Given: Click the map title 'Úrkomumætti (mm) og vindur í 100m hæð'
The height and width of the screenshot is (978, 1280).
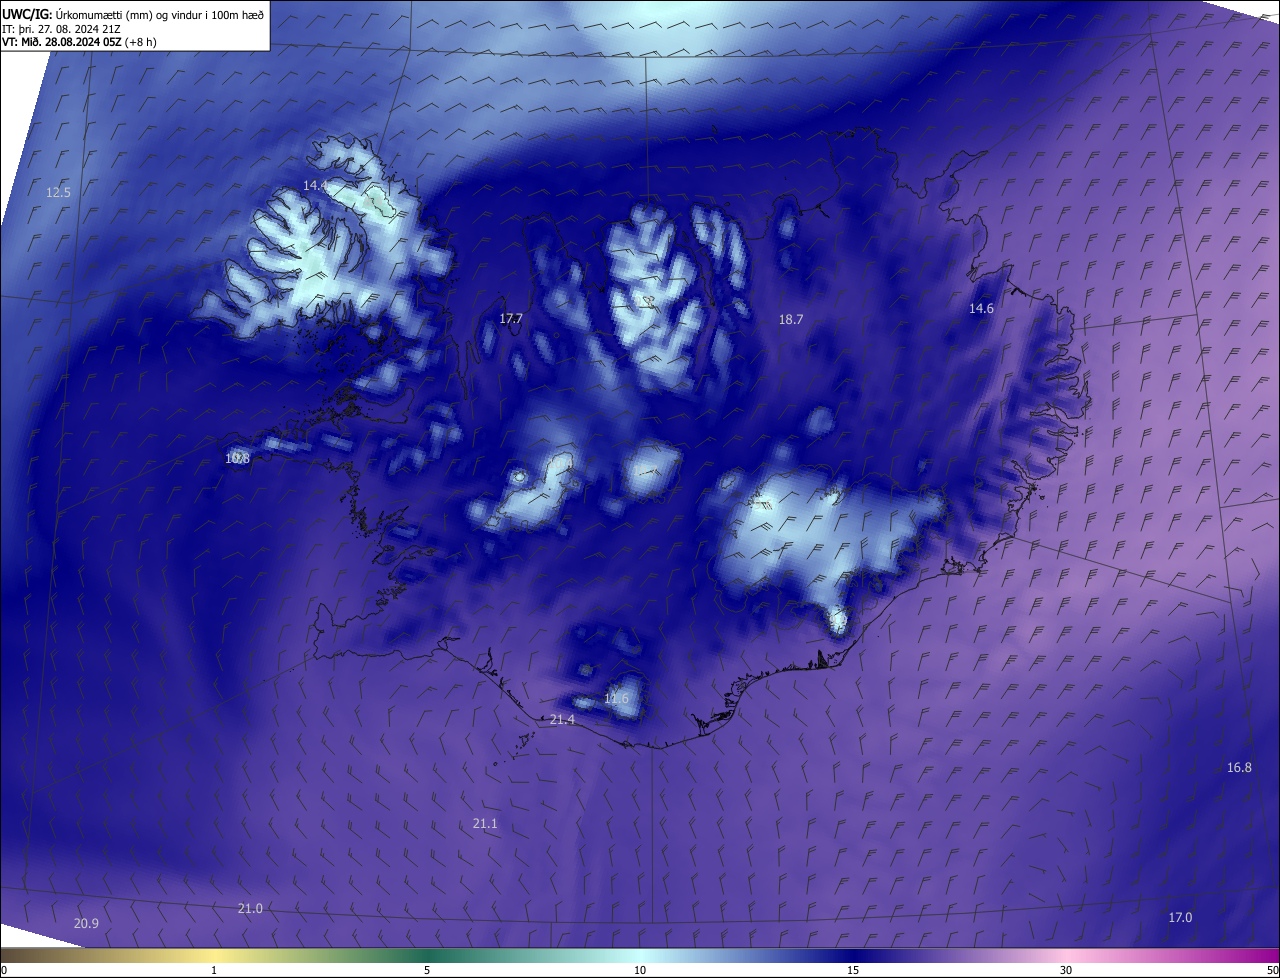Looking at the screenshot, I should coord(160,14).
